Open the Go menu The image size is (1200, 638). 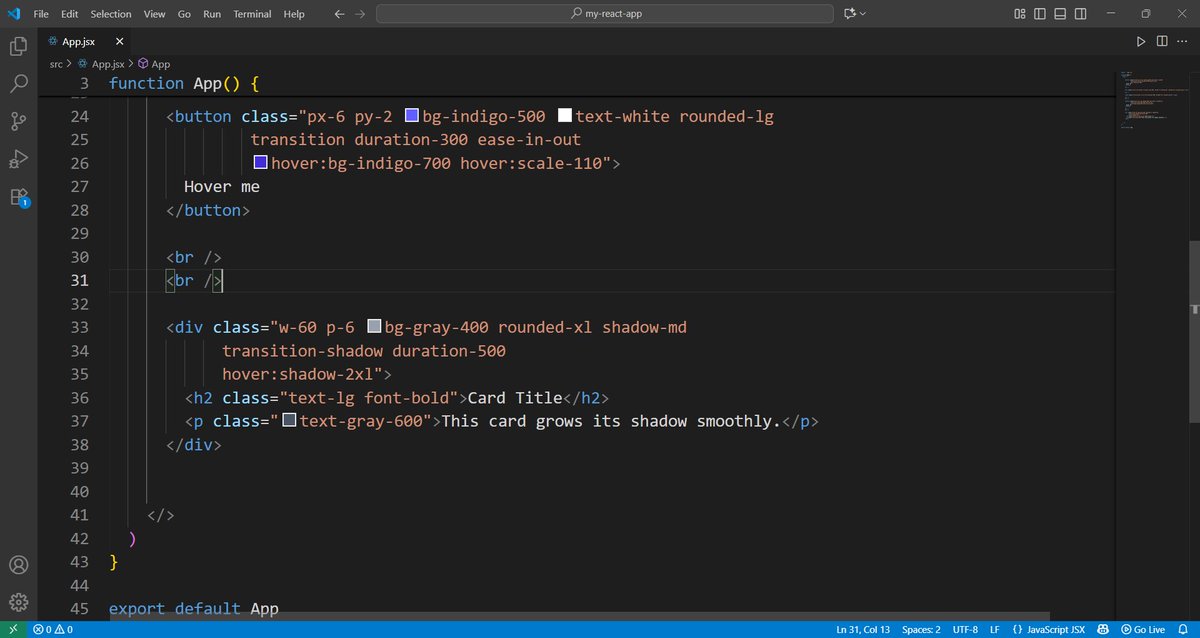(185, 14)
